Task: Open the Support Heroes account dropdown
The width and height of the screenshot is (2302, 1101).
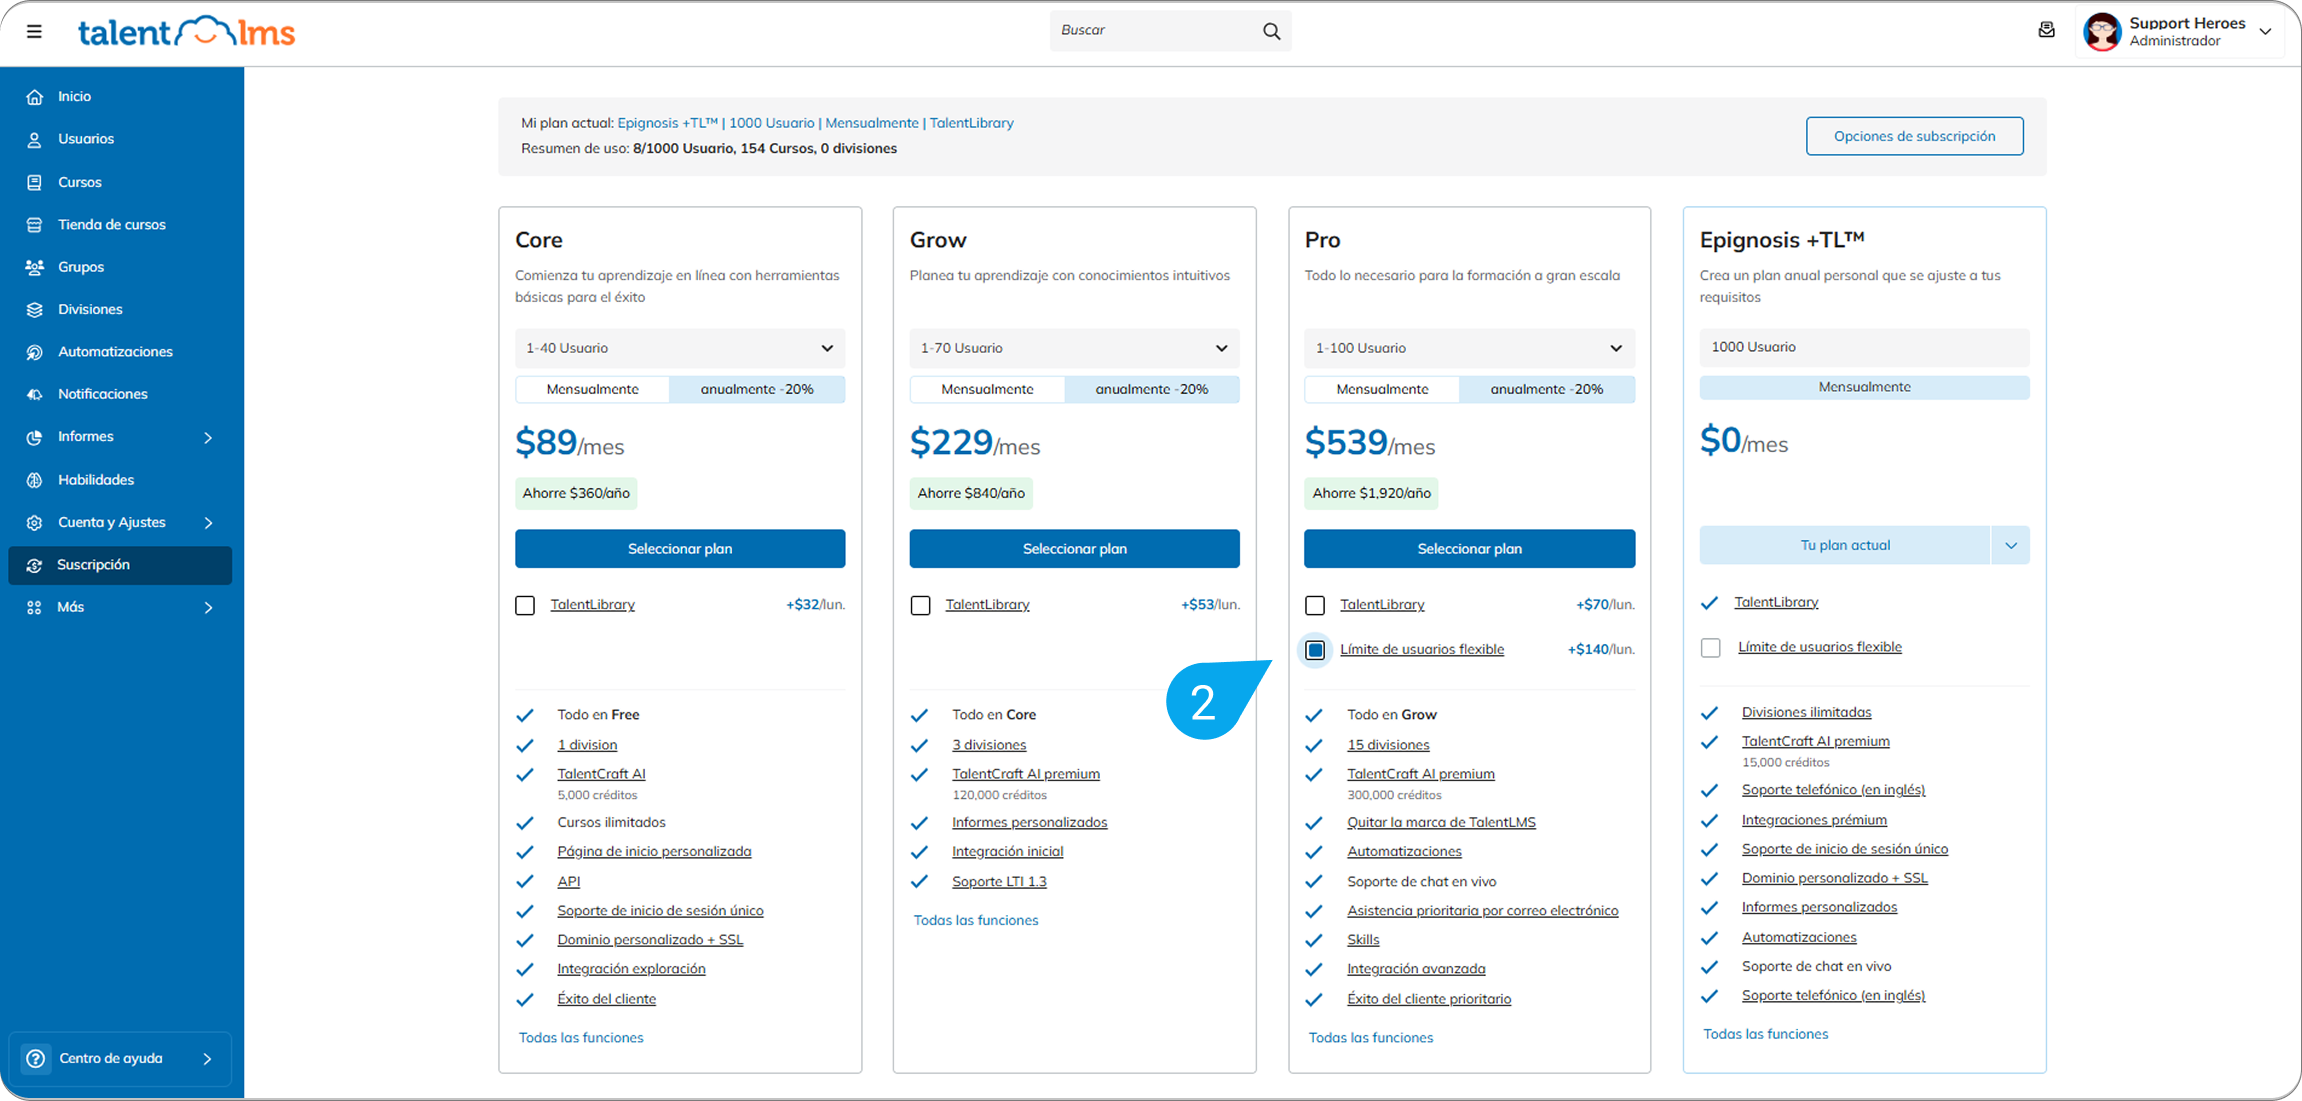Action: click(x=2265, y=32)
